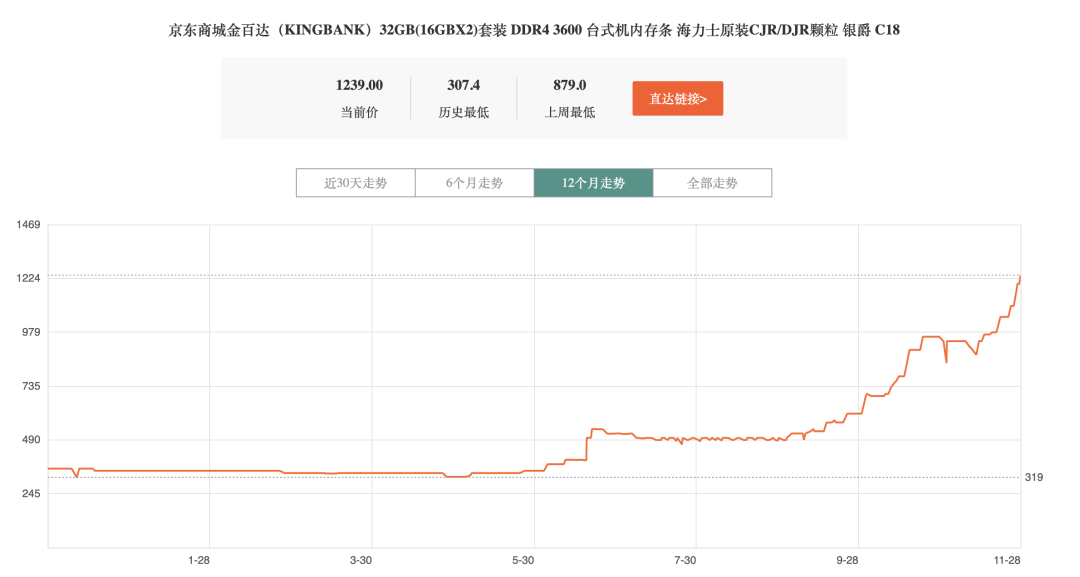Switch to 近30天走势 tab
Screen dimensions: 1080x577
(x=355, y=183)
